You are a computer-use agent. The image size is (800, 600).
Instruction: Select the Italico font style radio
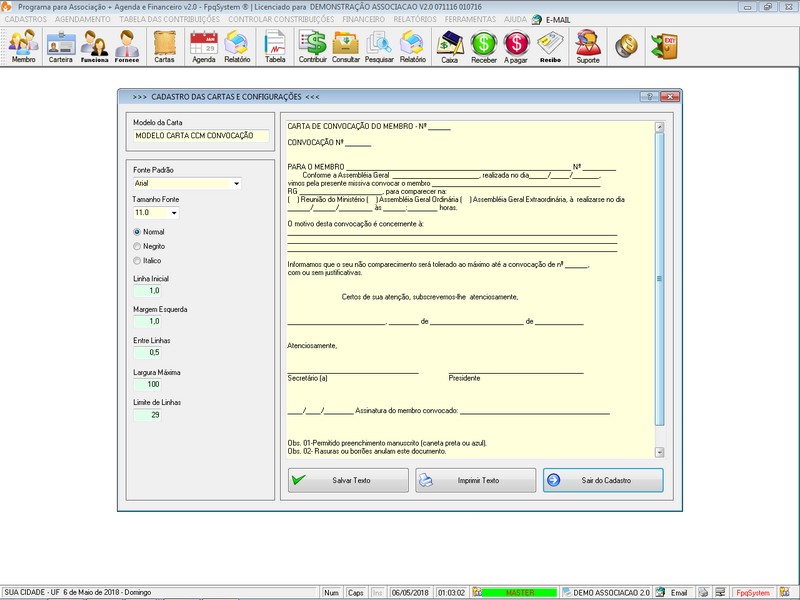click(x=137, y=260)
